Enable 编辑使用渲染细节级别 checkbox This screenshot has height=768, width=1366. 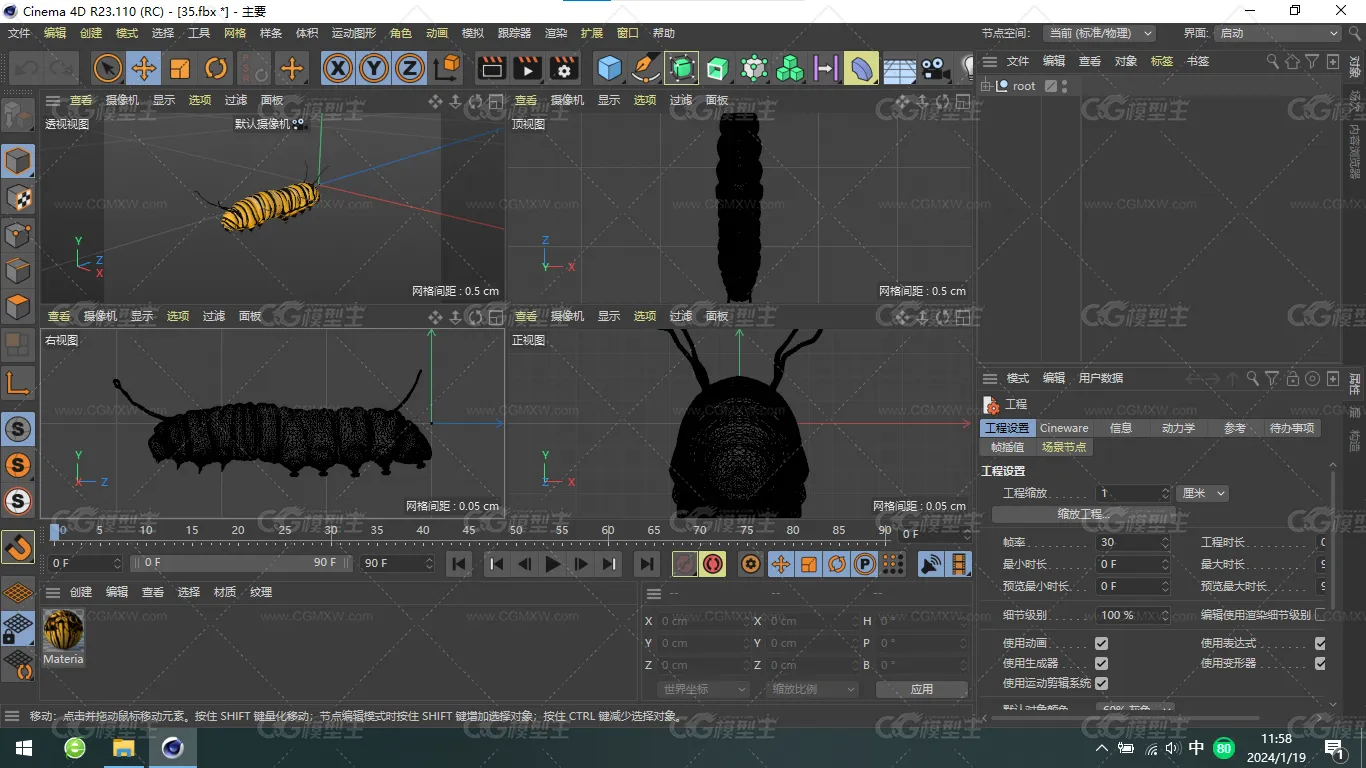1320,615
